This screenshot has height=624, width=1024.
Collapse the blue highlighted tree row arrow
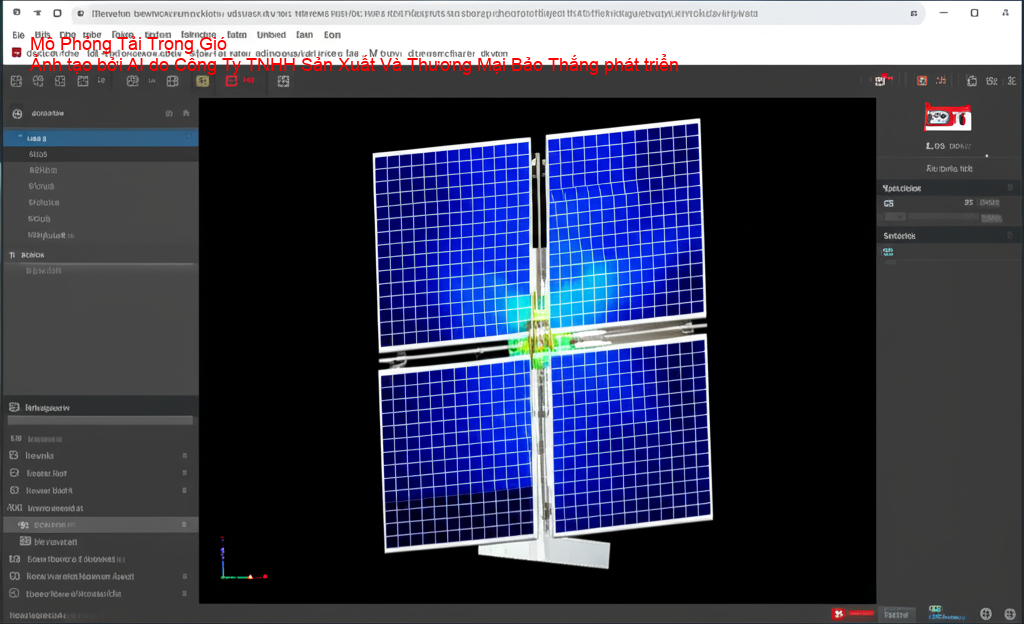20,137
